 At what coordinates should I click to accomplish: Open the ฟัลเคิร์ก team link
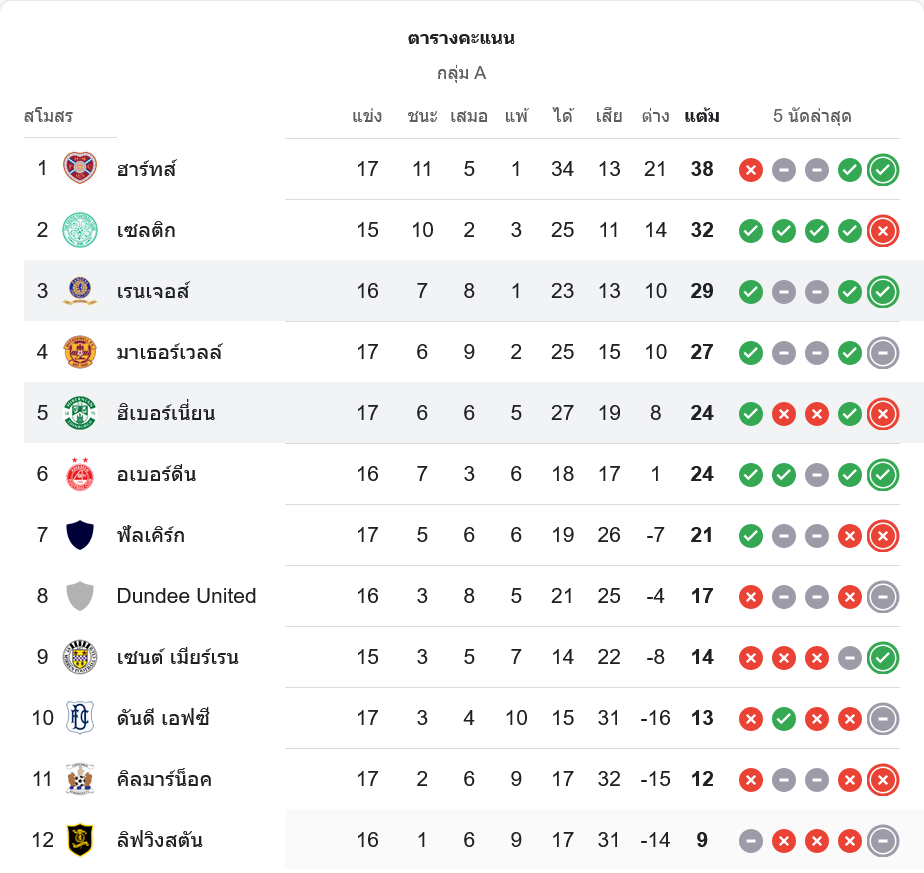(150, 535)
